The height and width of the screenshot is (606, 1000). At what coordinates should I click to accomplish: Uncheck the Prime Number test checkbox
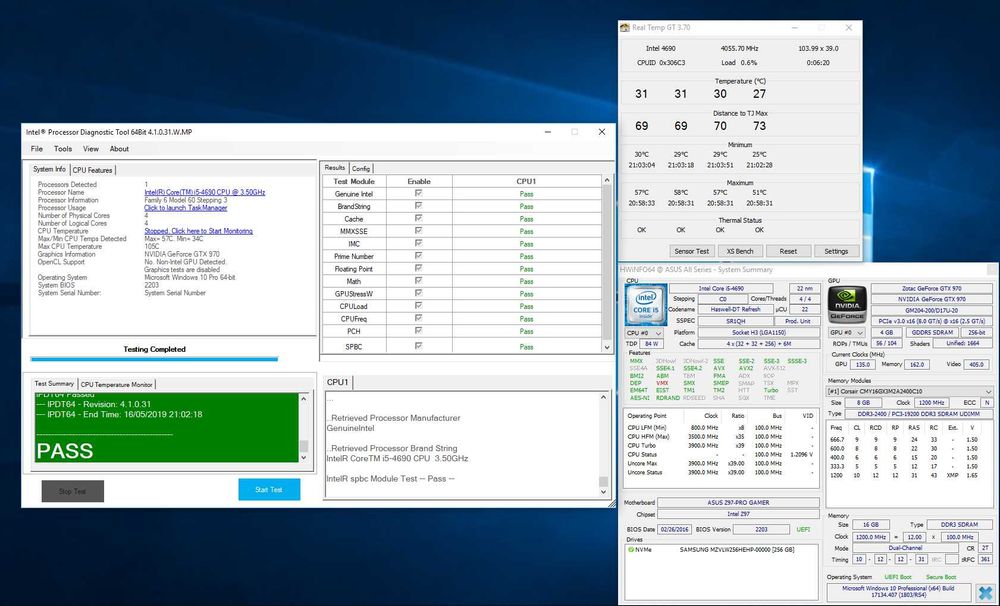pos(418,255)
